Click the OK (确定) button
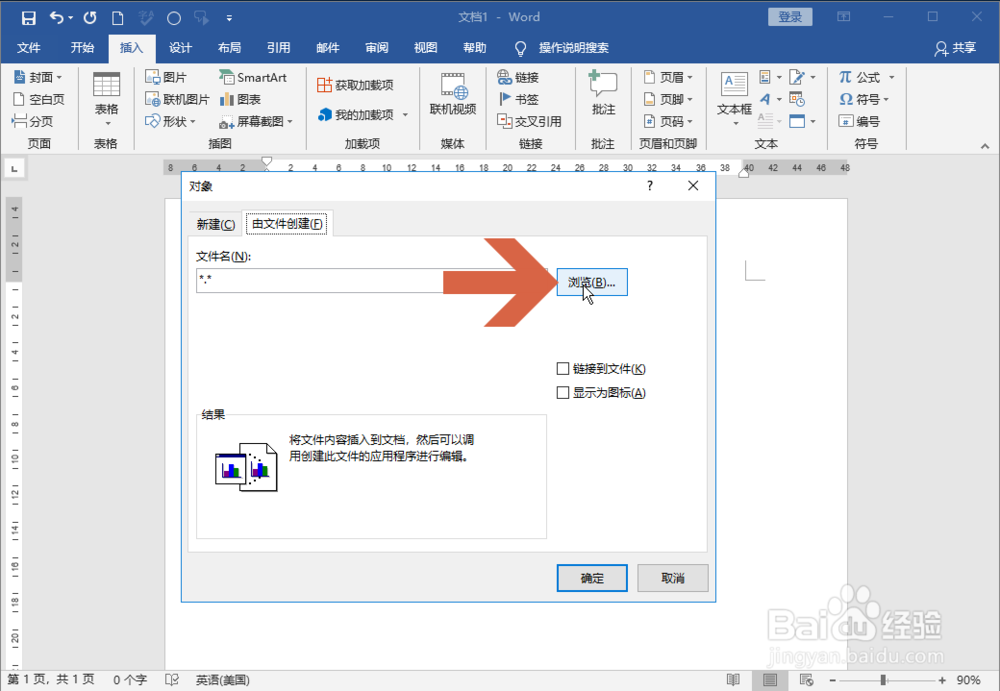Screen dimensions: 1000x691 click(592, 578)
